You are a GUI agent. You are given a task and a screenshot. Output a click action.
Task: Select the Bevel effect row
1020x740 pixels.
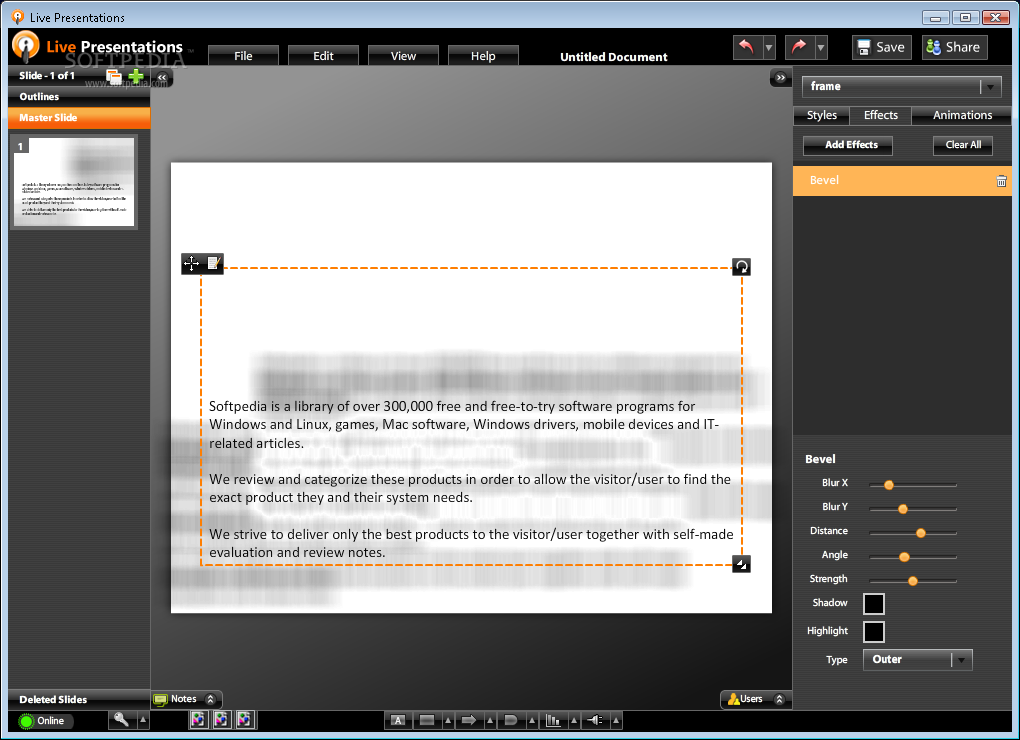(902, 181)
